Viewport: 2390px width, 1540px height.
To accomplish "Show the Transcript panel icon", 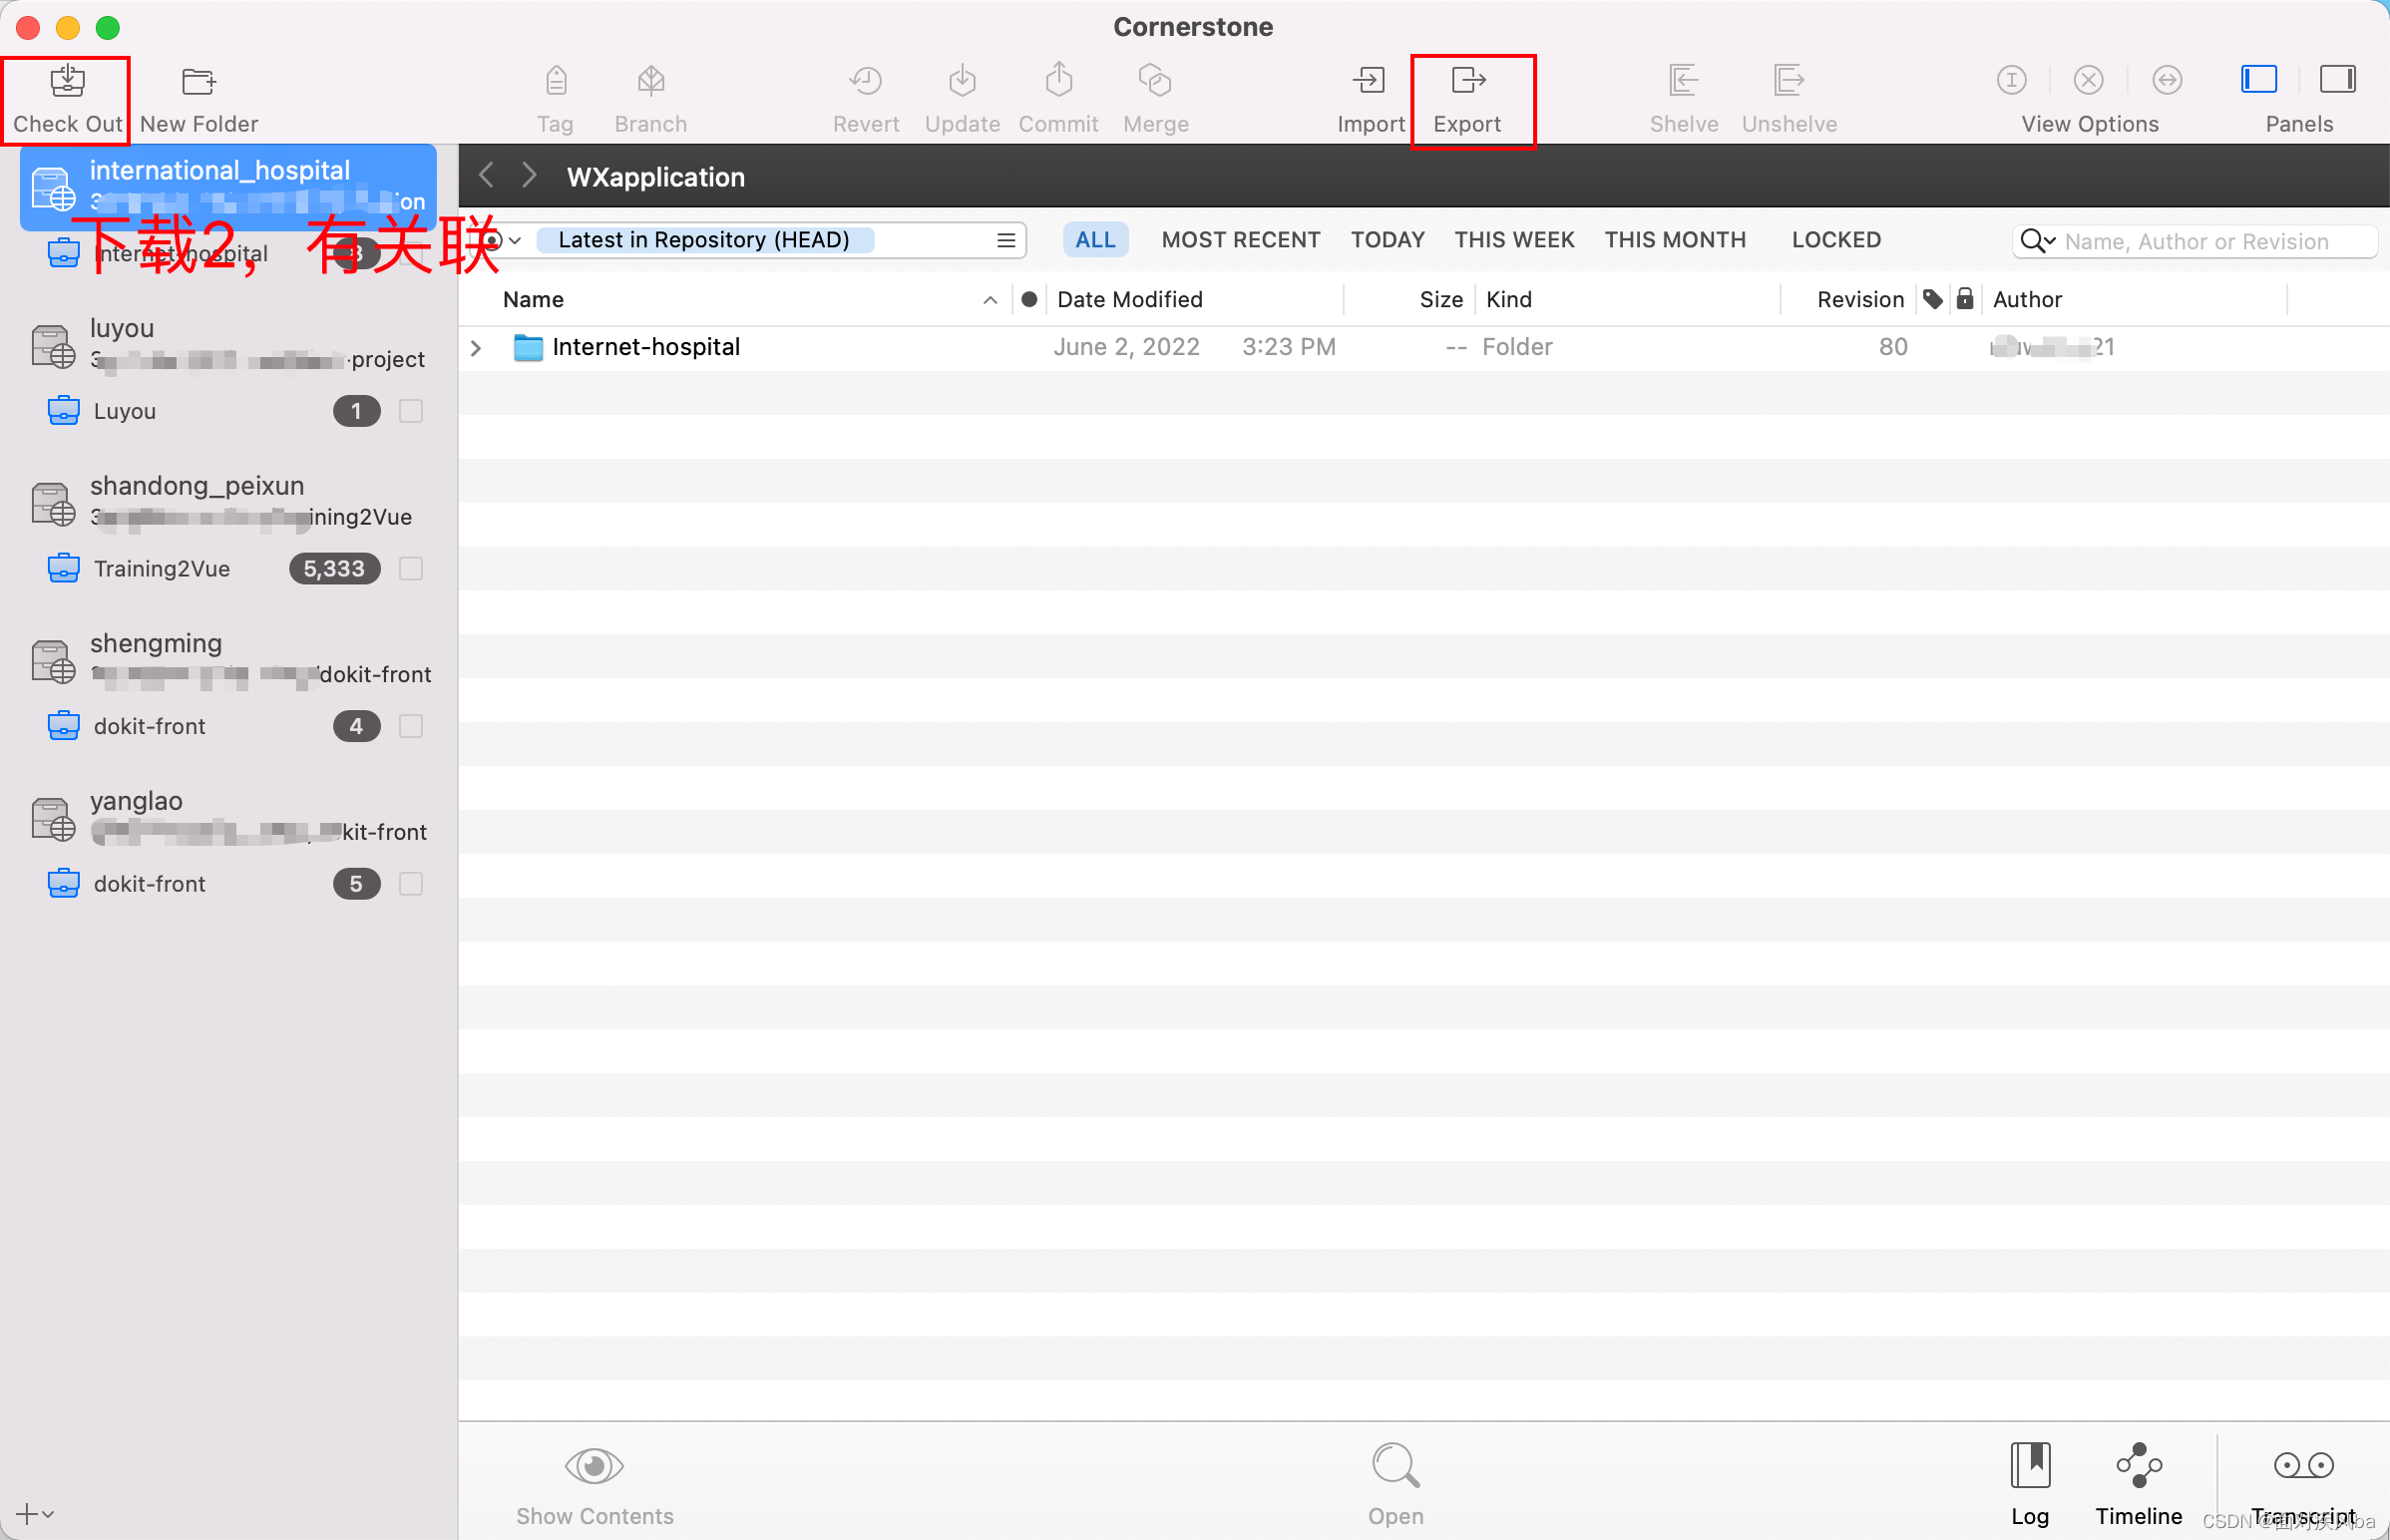I will 2302,1466.
